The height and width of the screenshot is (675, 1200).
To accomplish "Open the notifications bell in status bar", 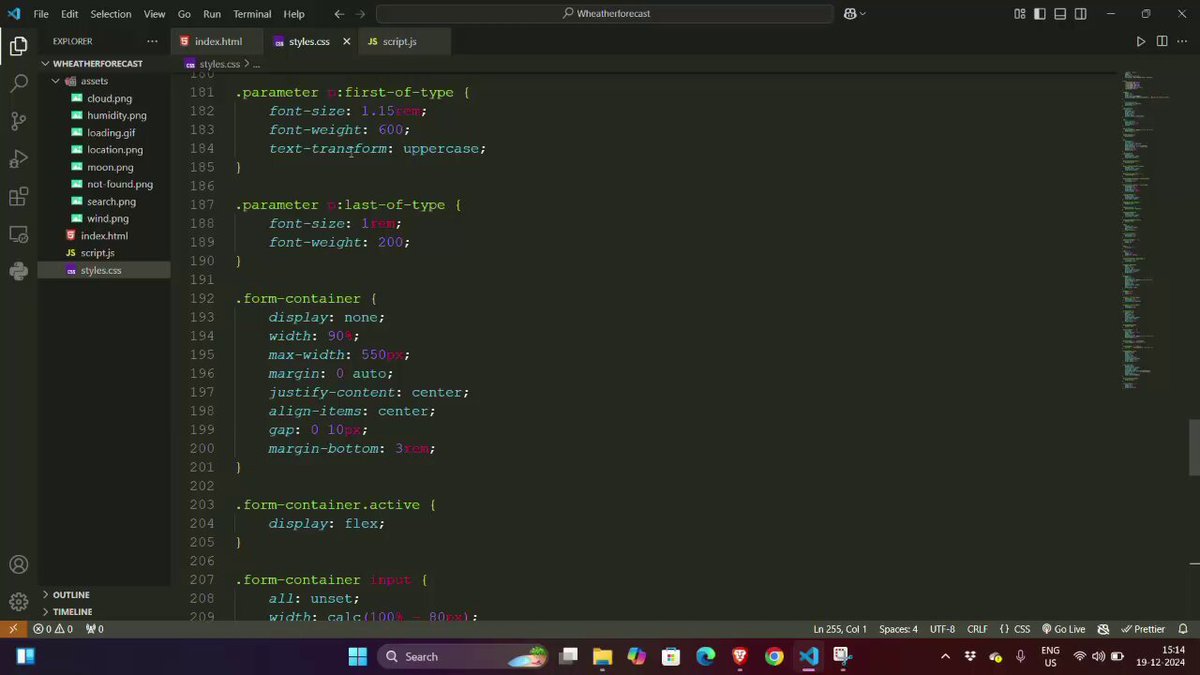I will (x=1182, y=629).
